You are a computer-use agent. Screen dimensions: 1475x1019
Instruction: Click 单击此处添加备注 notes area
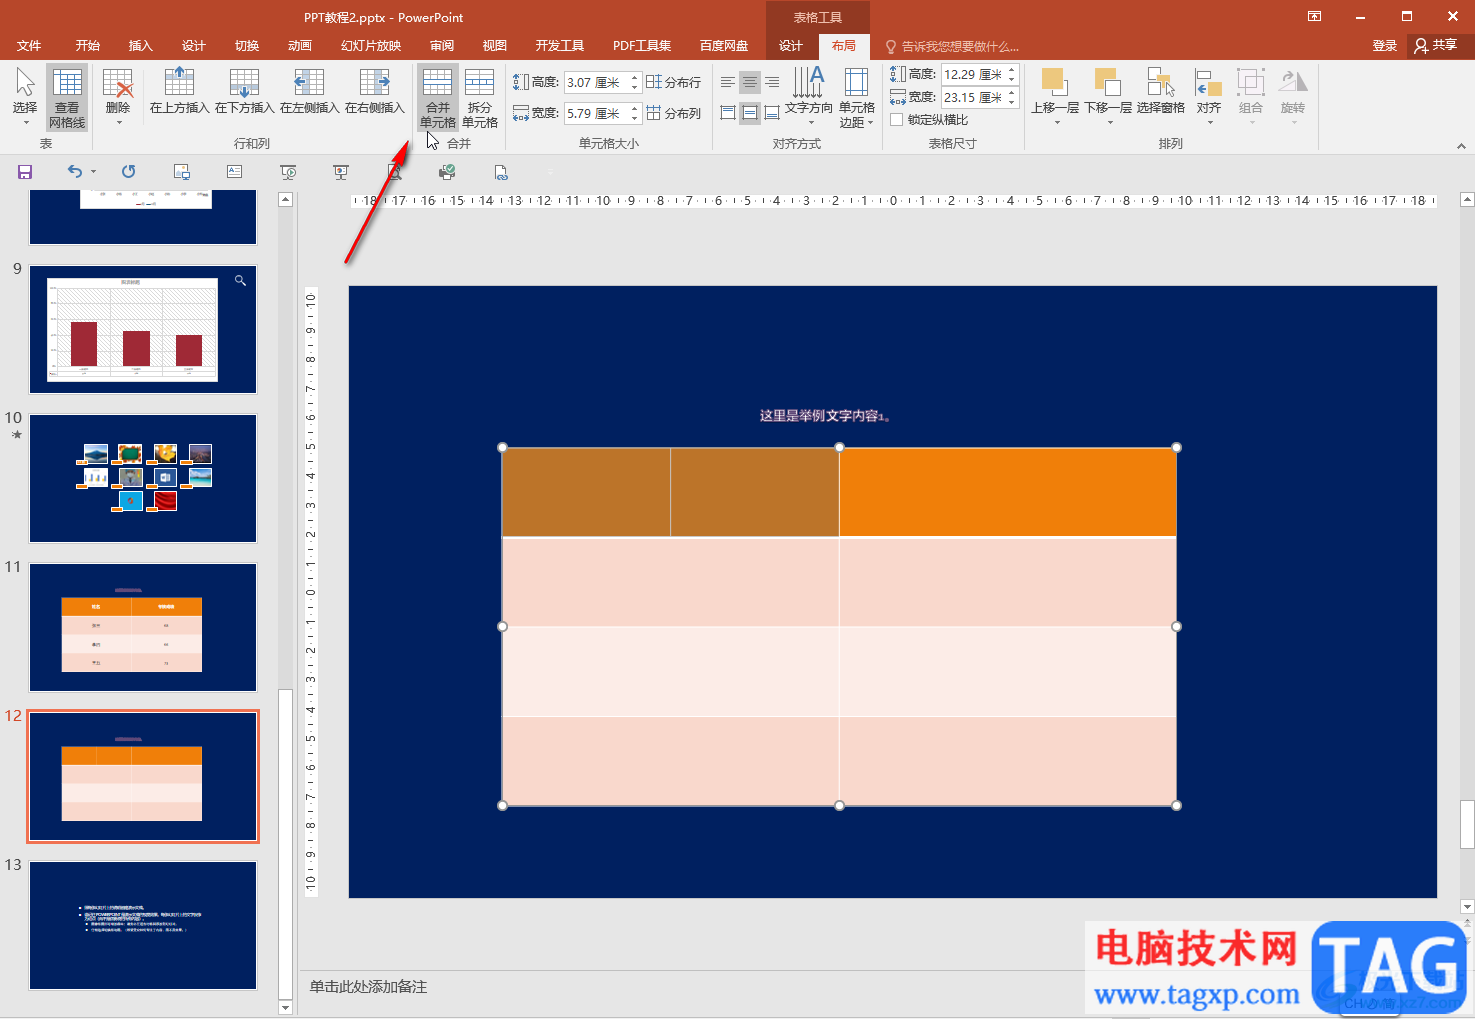point(369,987)
